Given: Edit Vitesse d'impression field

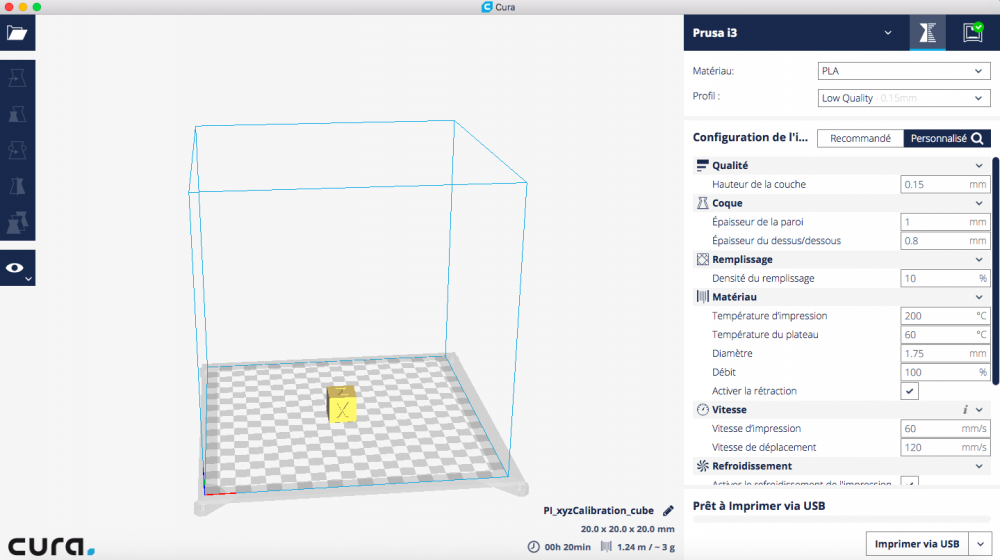Looking at the screenshot, I should pos(945,429).
